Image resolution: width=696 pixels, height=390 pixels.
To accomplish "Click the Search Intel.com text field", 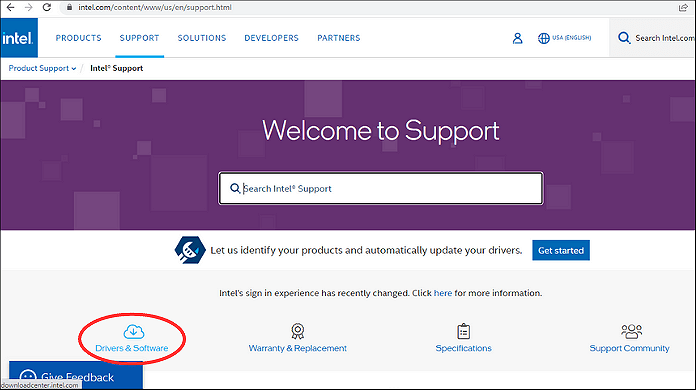I will coord(665,38).
